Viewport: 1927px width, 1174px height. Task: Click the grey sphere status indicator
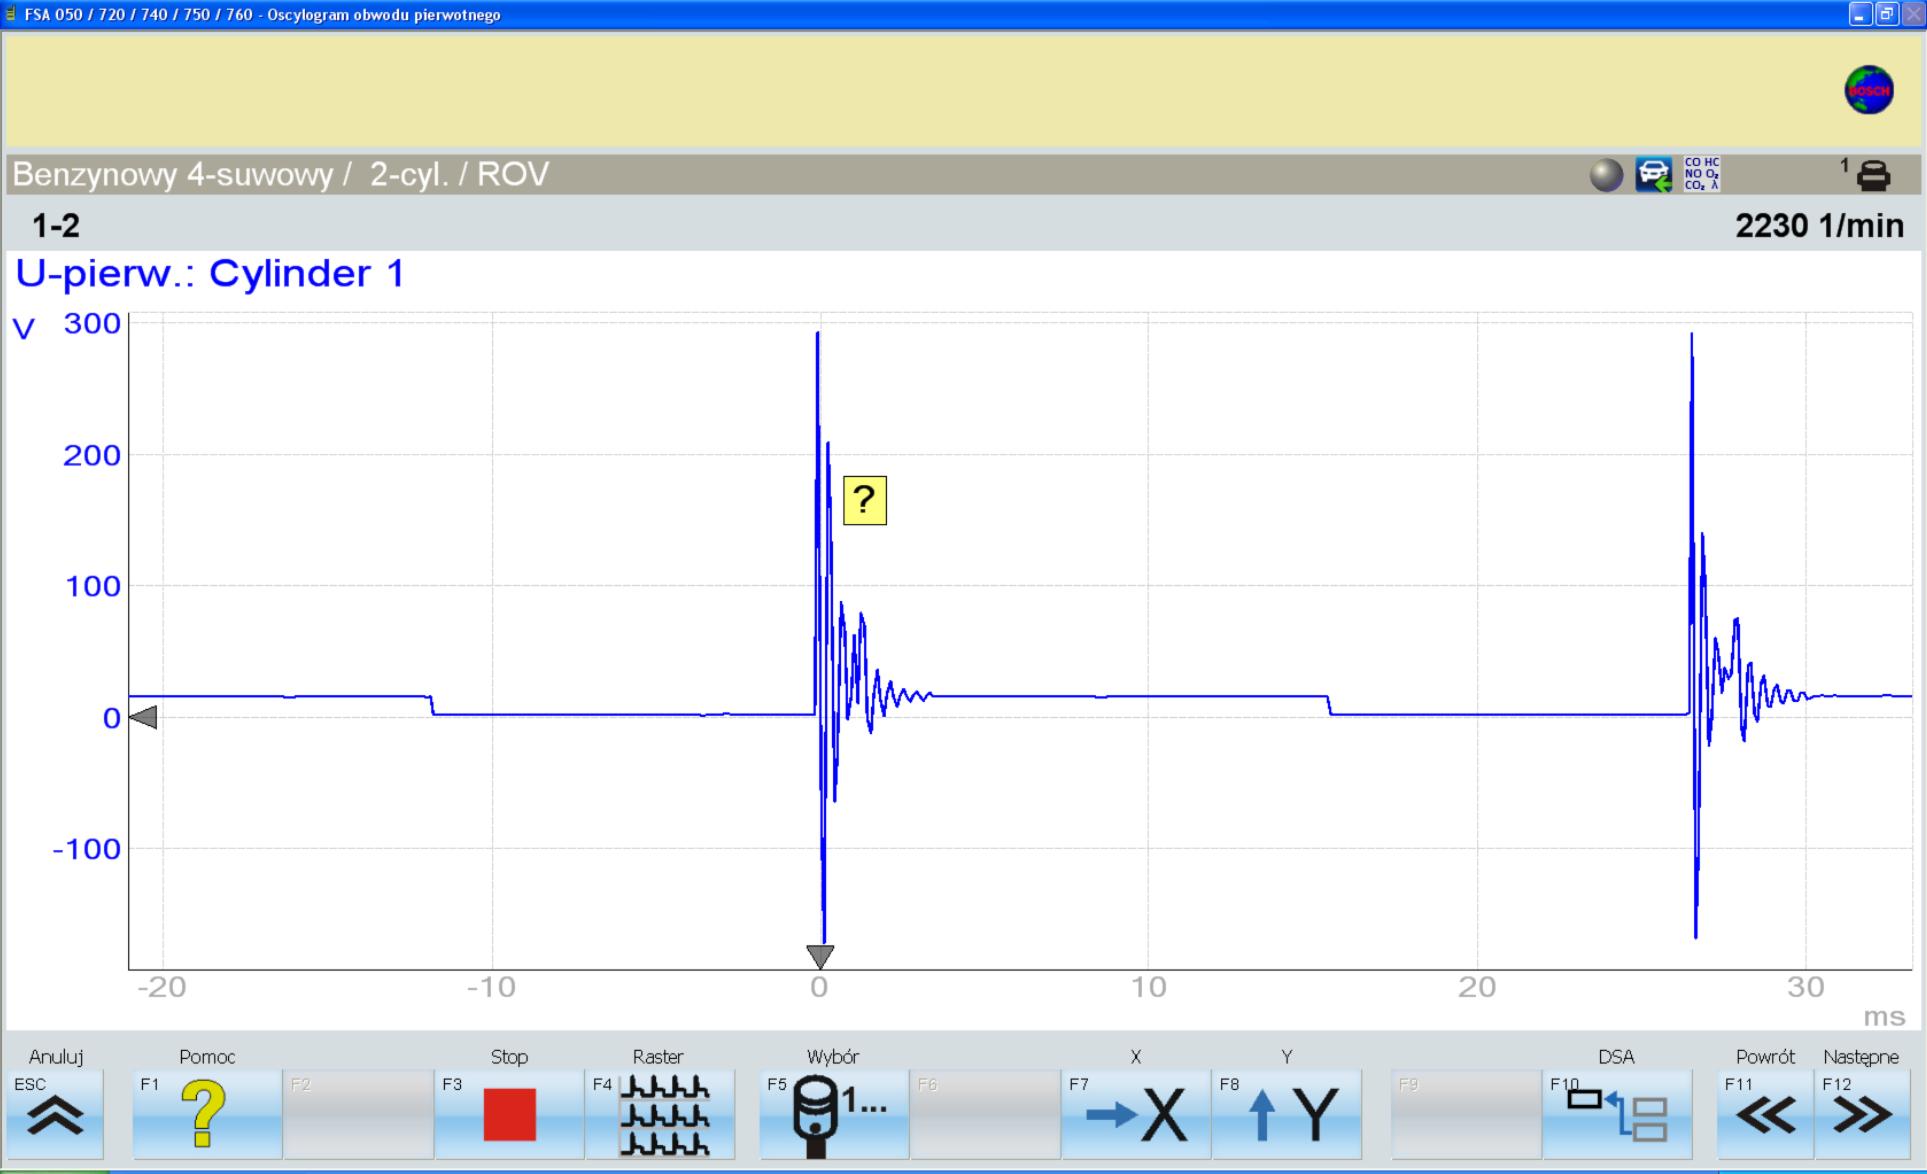point(1606,175)
